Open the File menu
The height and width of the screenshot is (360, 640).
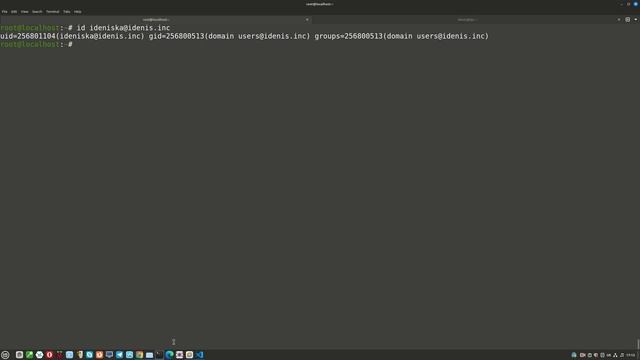click(x=4, y=11)
